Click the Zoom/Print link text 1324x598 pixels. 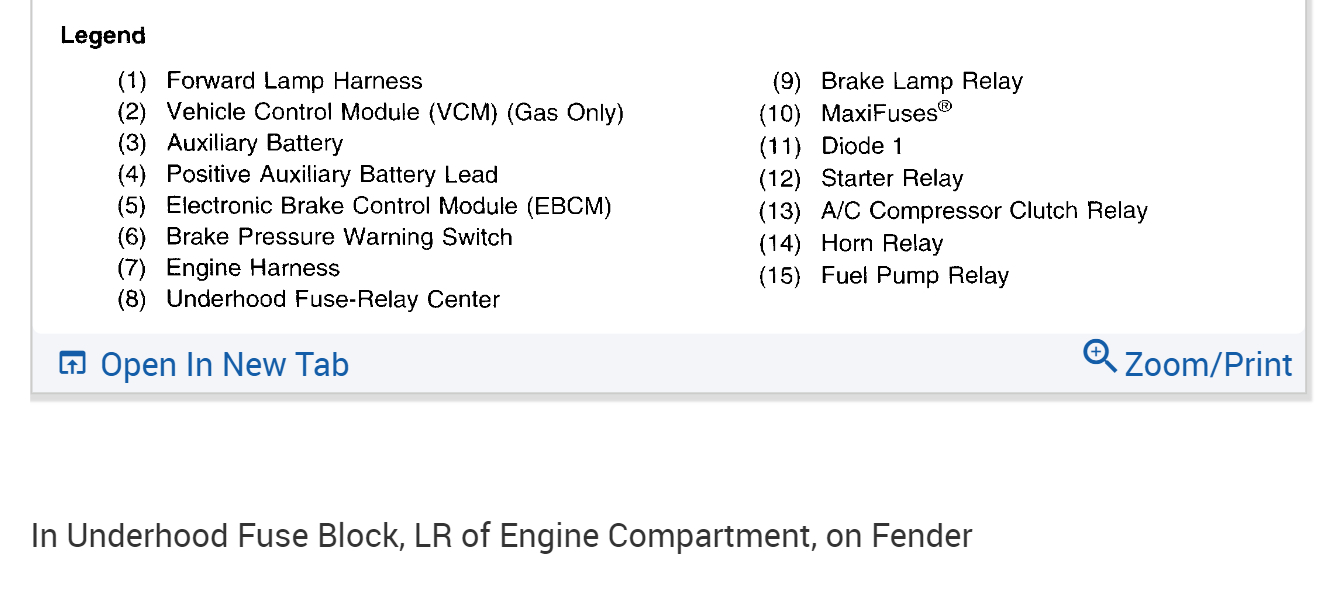pos(1208,365)
